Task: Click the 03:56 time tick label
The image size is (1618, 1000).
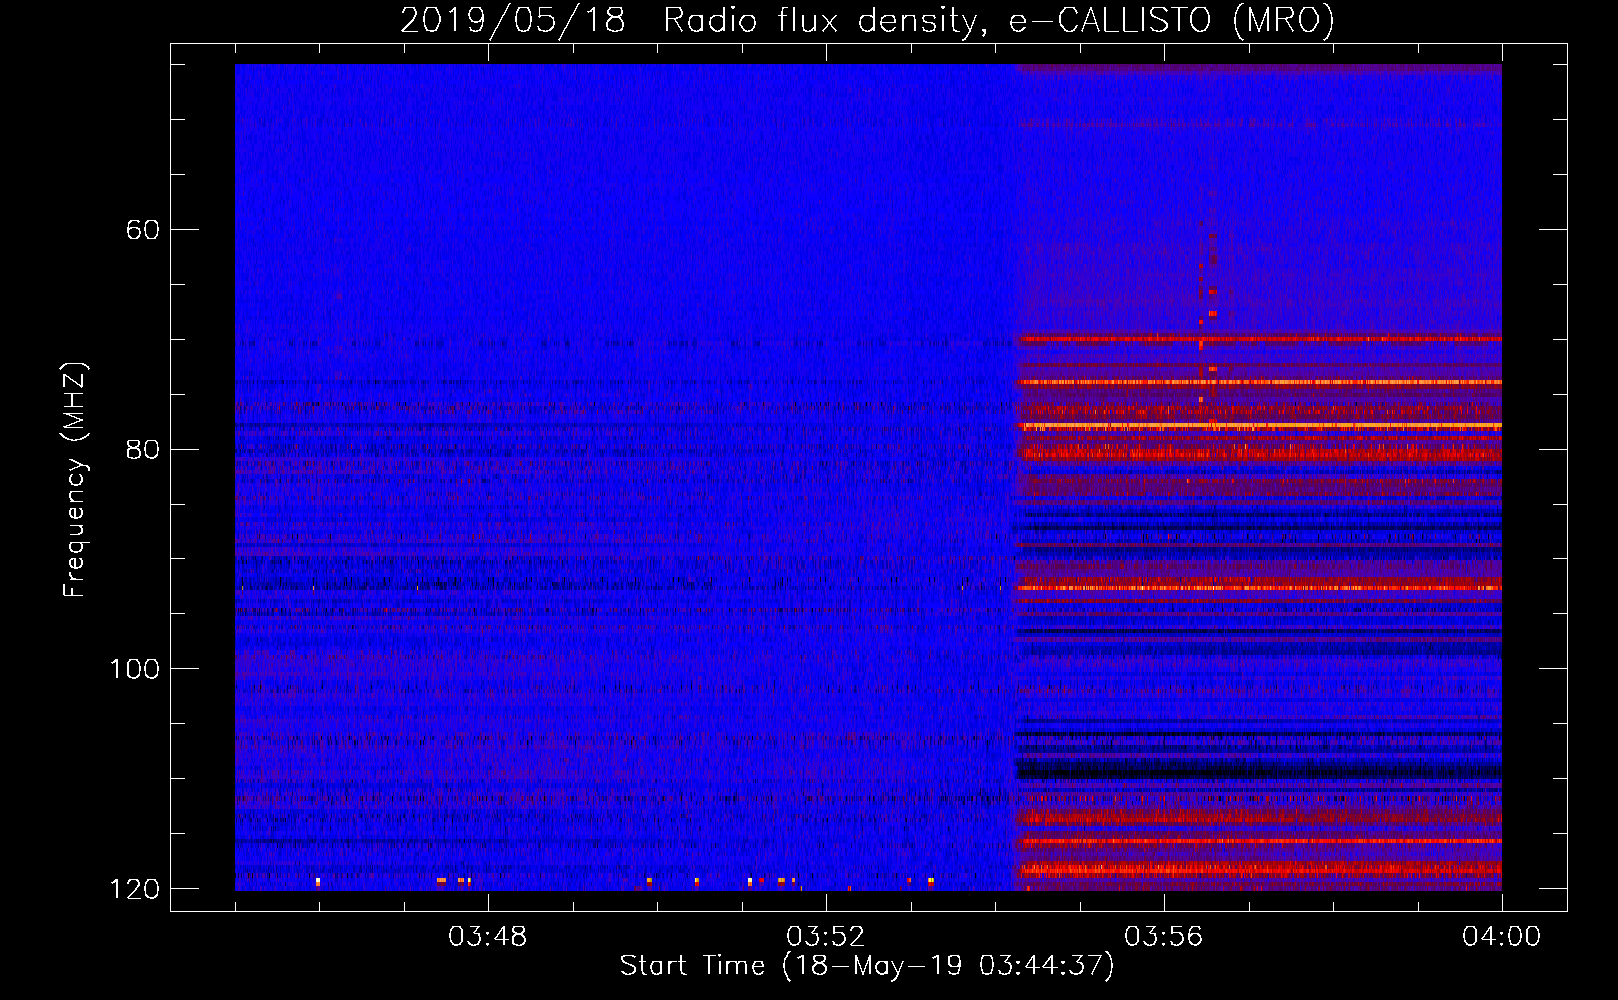Action: 1164,937
